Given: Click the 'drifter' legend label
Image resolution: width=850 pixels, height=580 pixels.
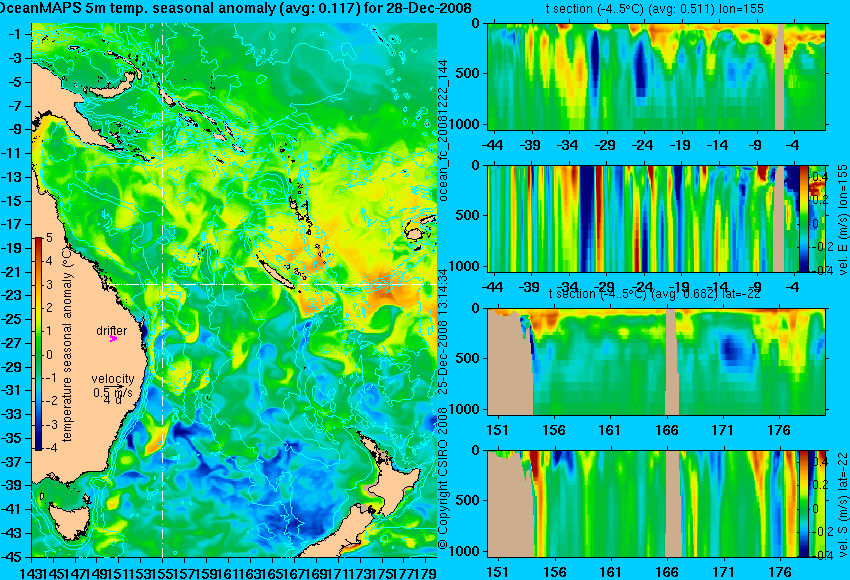Looking at the screenshot, I should (x=112, y=330).
